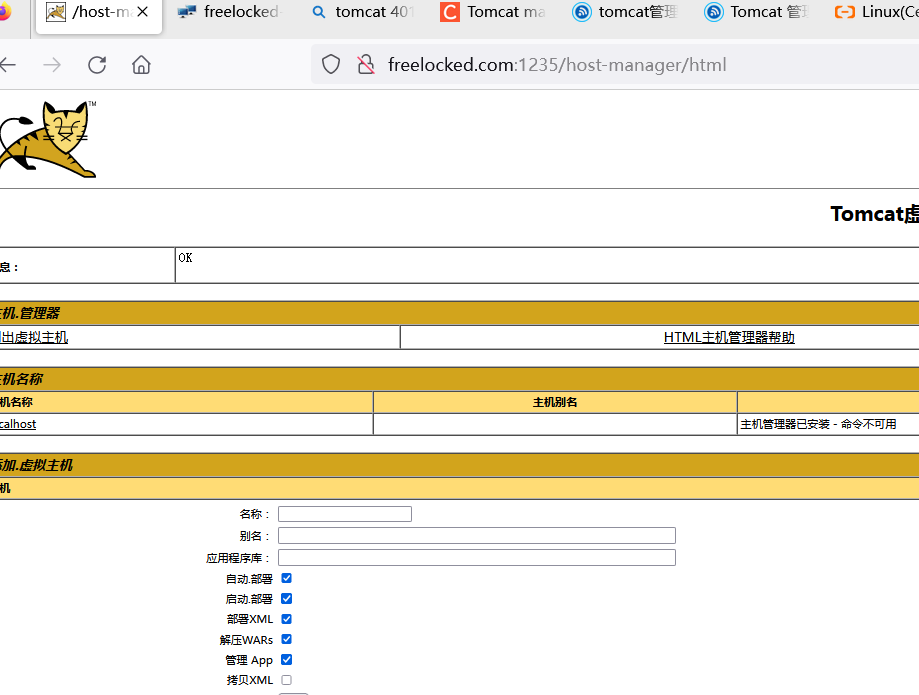Switch to the Linux(Ce tab
The width and height of the screenshot is (919, 695).
876,12
